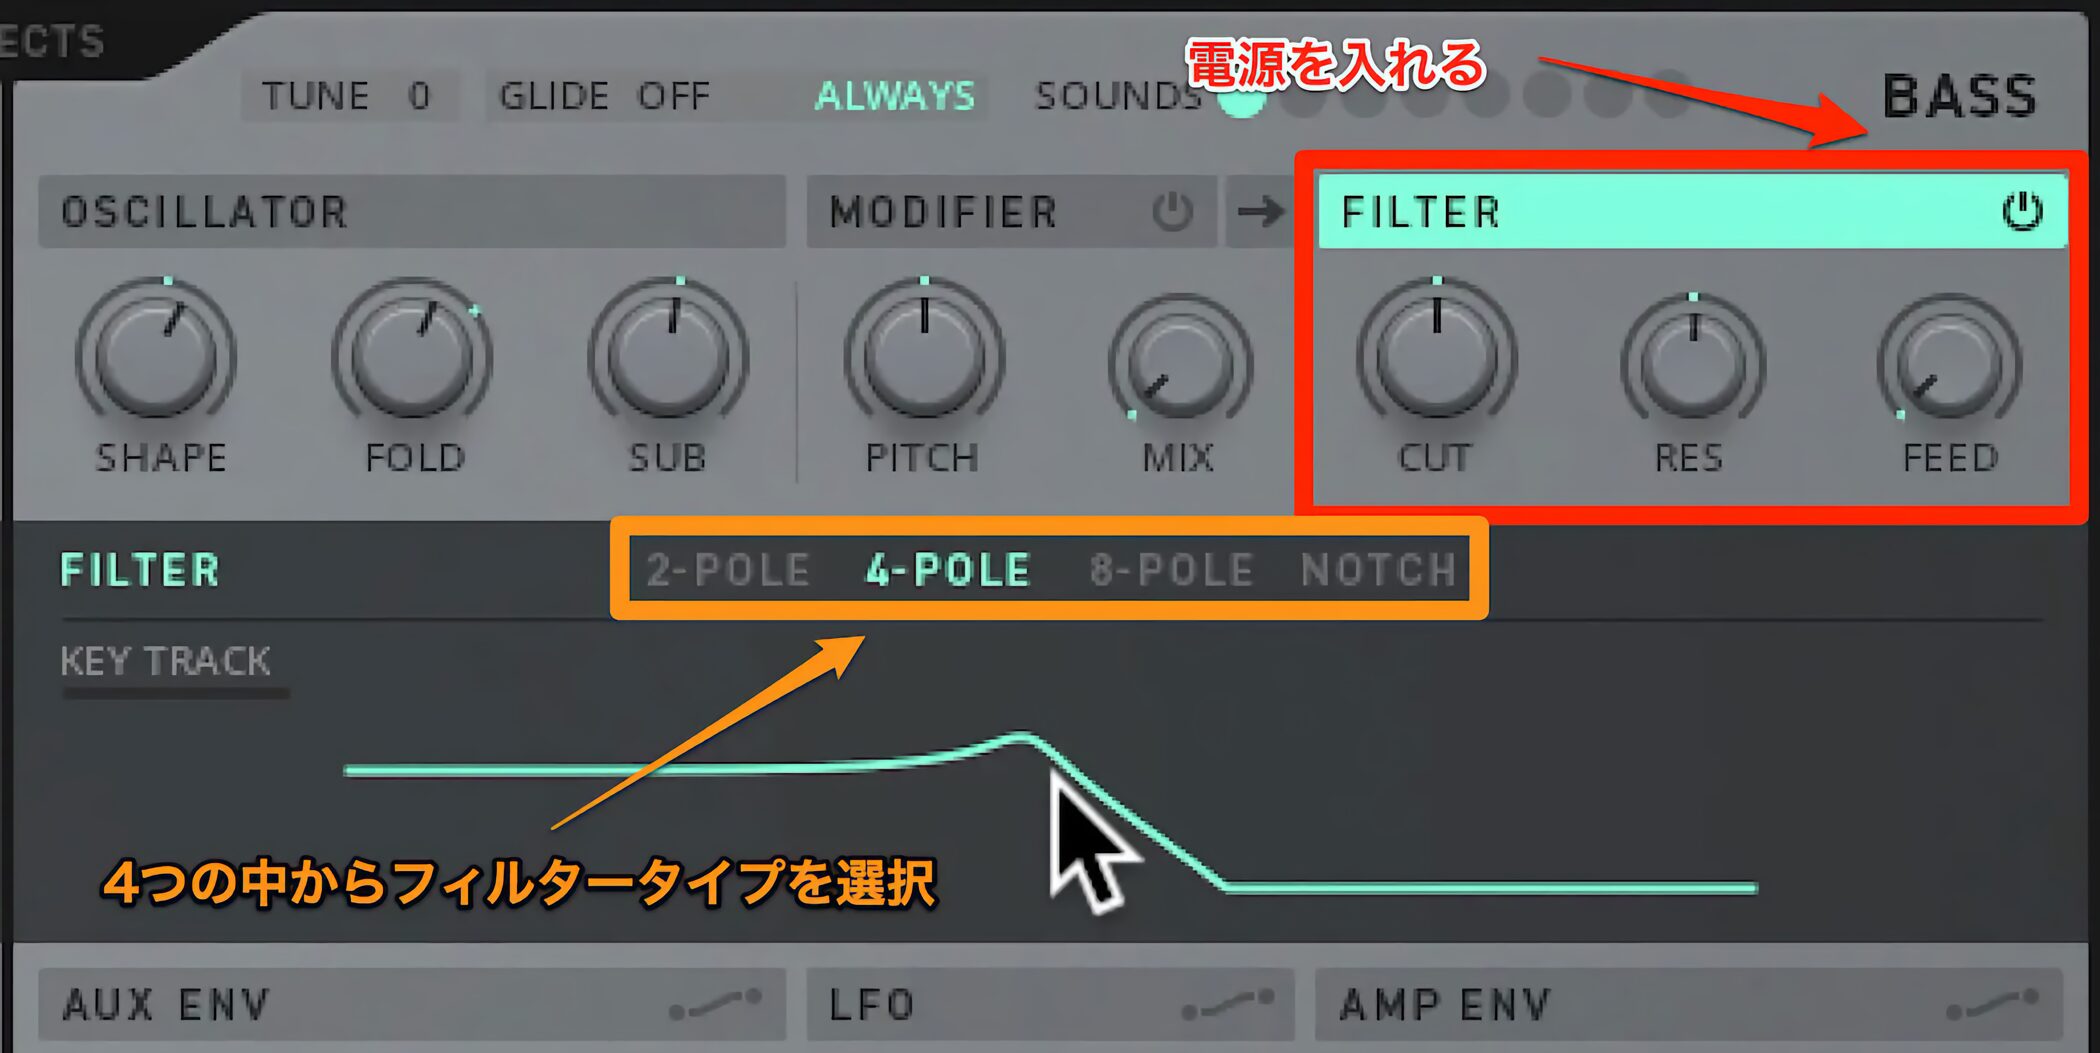Toggle the FILTER section power icon
The image size is (2100, 1053).
point(2021,211)
